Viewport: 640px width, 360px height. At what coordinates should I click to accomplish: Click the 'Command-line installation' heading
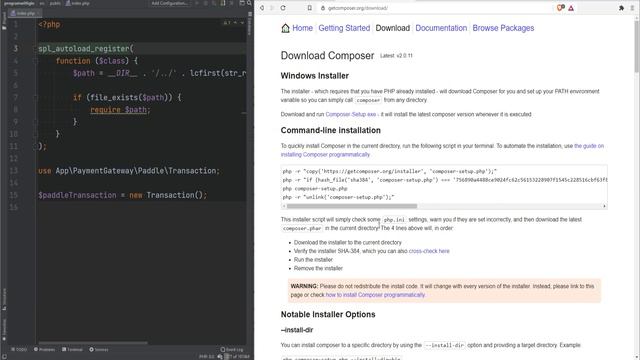tap(331, 130)
